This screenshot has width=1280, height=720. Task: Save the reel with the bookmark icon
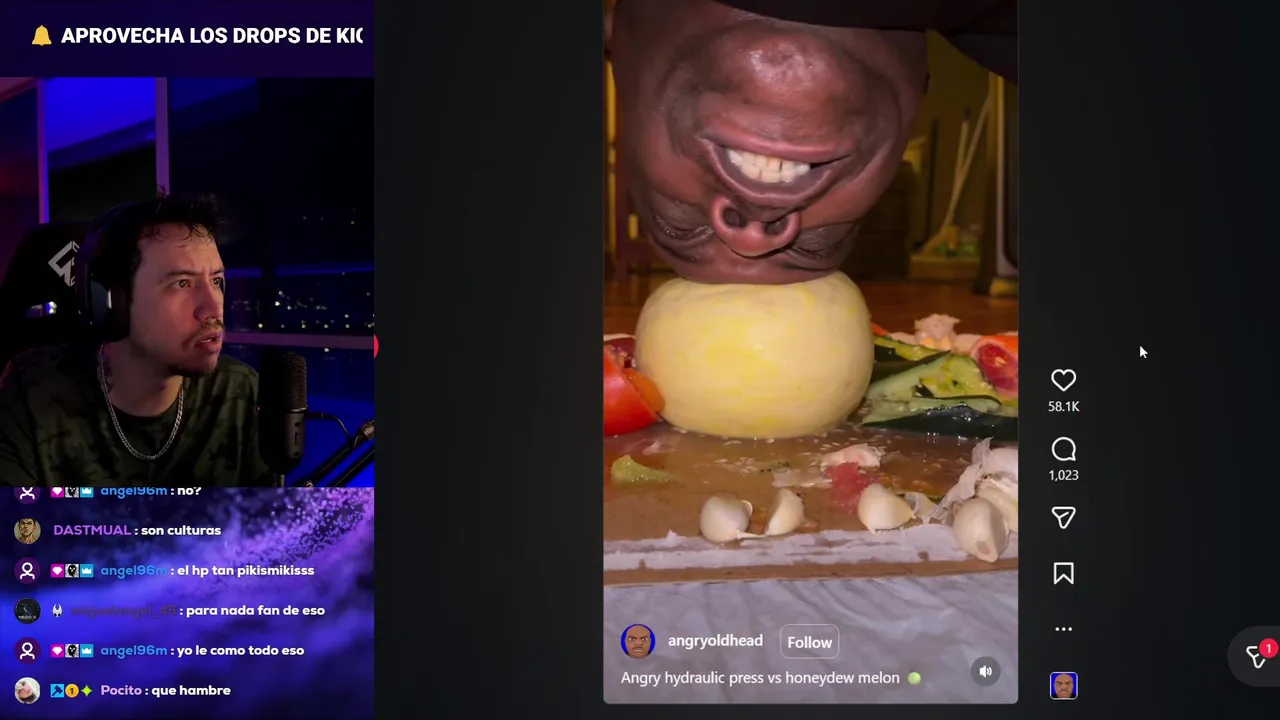click(x=1063, y=573)
